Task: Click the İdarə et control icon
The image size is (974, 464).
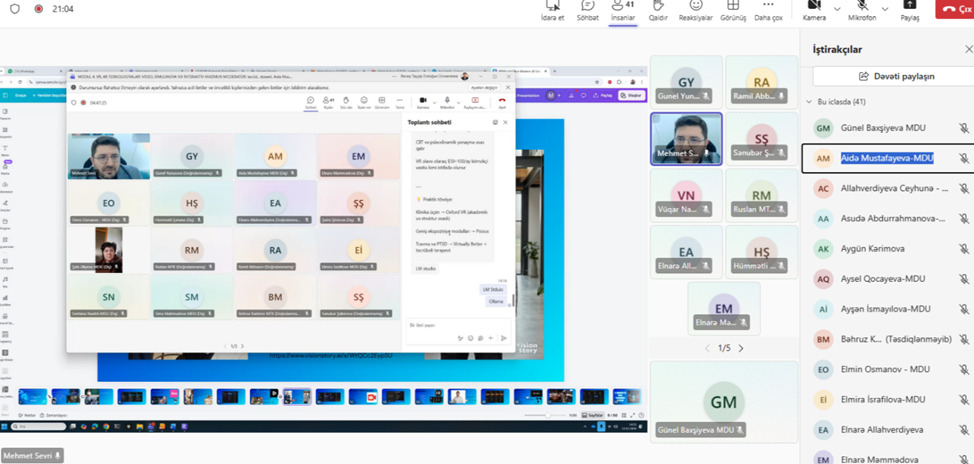Action: pyautogui.click(x=552, y=10)
